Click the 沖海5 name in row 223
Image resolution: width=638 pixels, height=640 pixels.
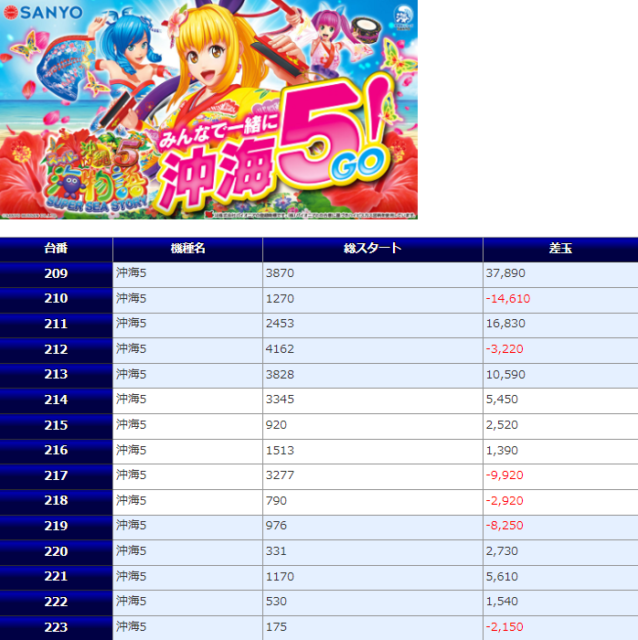pos(131,627)
